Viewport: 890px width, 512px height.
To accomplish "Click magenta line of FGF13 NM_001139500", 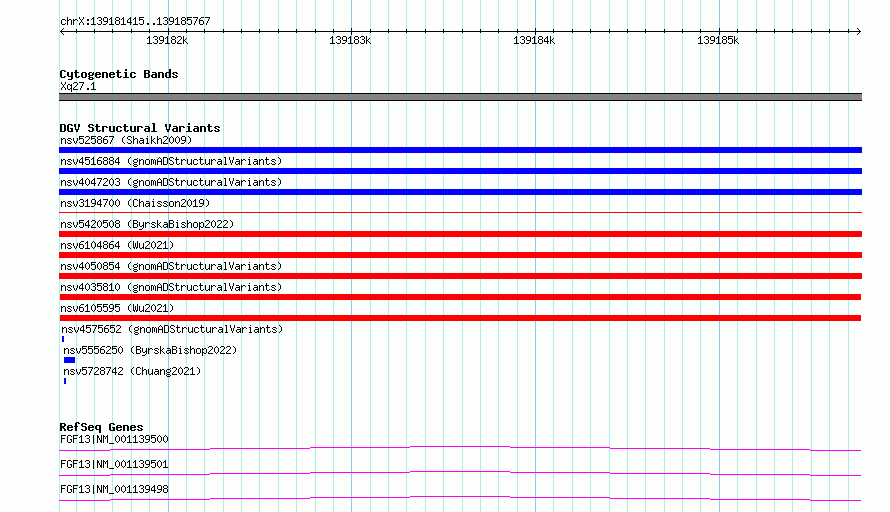I will (460, 448).
